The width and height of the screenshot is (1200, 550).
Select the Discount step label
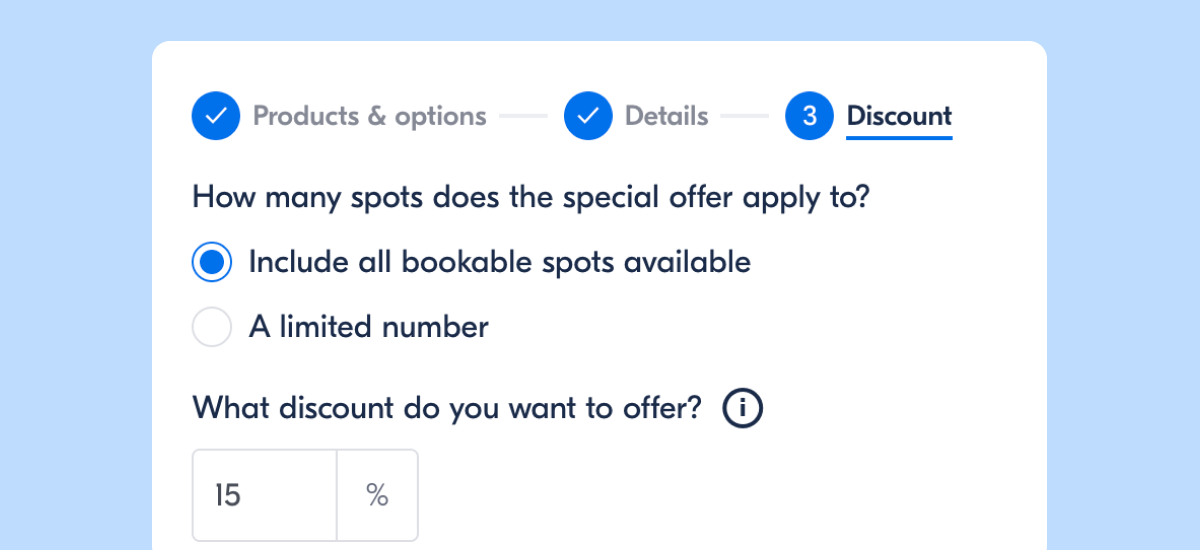[x=899, y=116]
